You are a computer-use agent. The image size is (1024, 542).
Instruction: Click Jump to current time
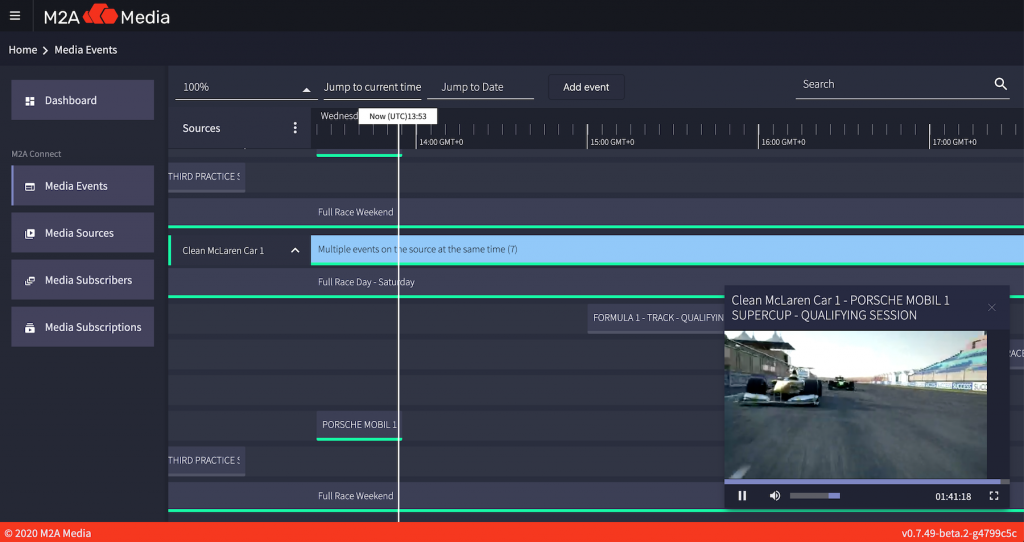coord(372,88)
